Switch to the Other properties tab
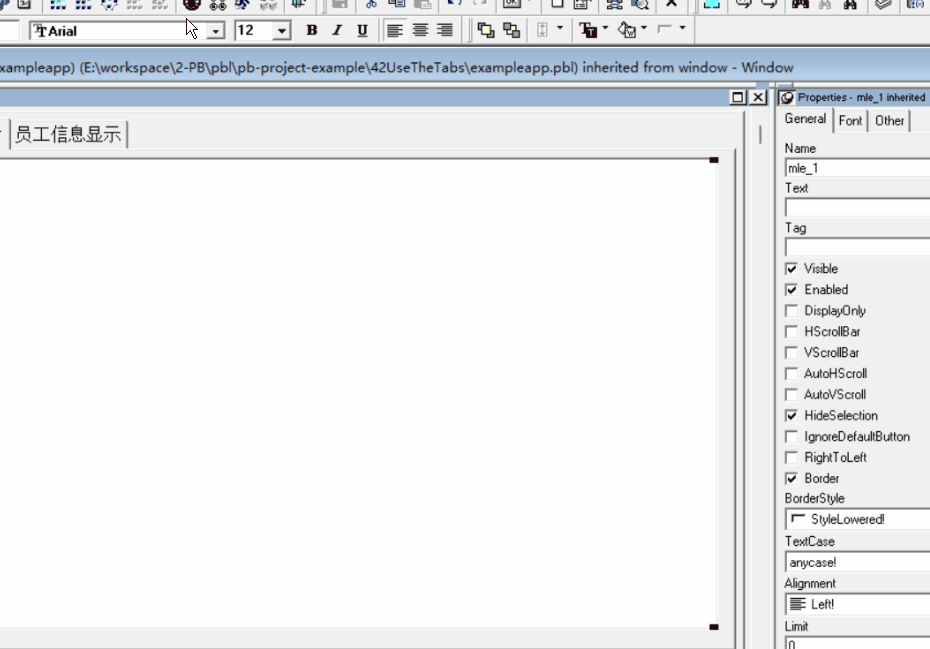 pyautogui.click(x=890, y=121)
